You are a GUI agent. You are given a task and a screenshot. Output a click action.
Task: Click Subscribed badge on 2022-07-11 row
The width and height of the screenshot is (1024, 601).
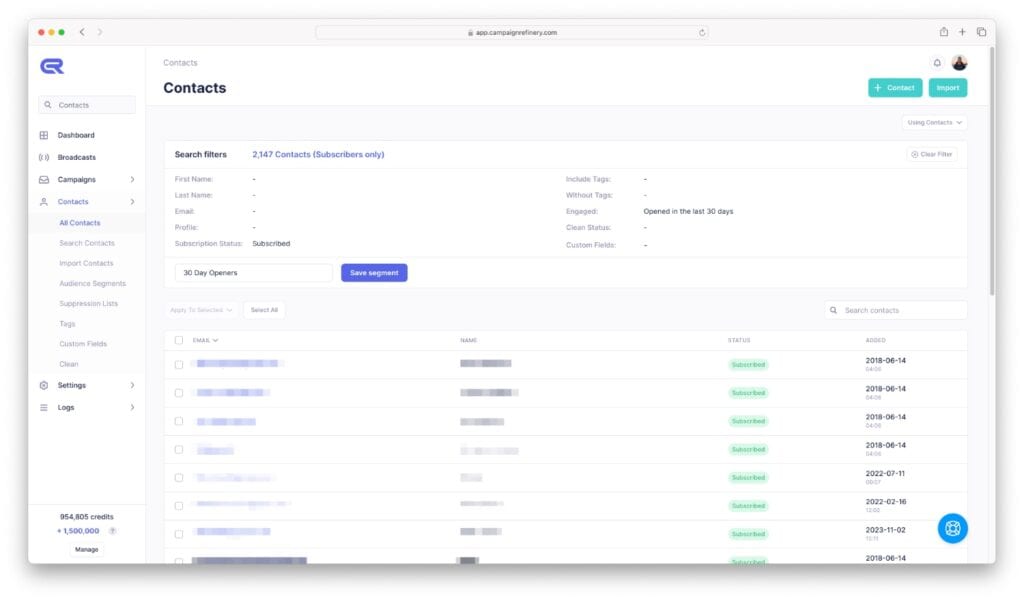(x=748, y=478)
